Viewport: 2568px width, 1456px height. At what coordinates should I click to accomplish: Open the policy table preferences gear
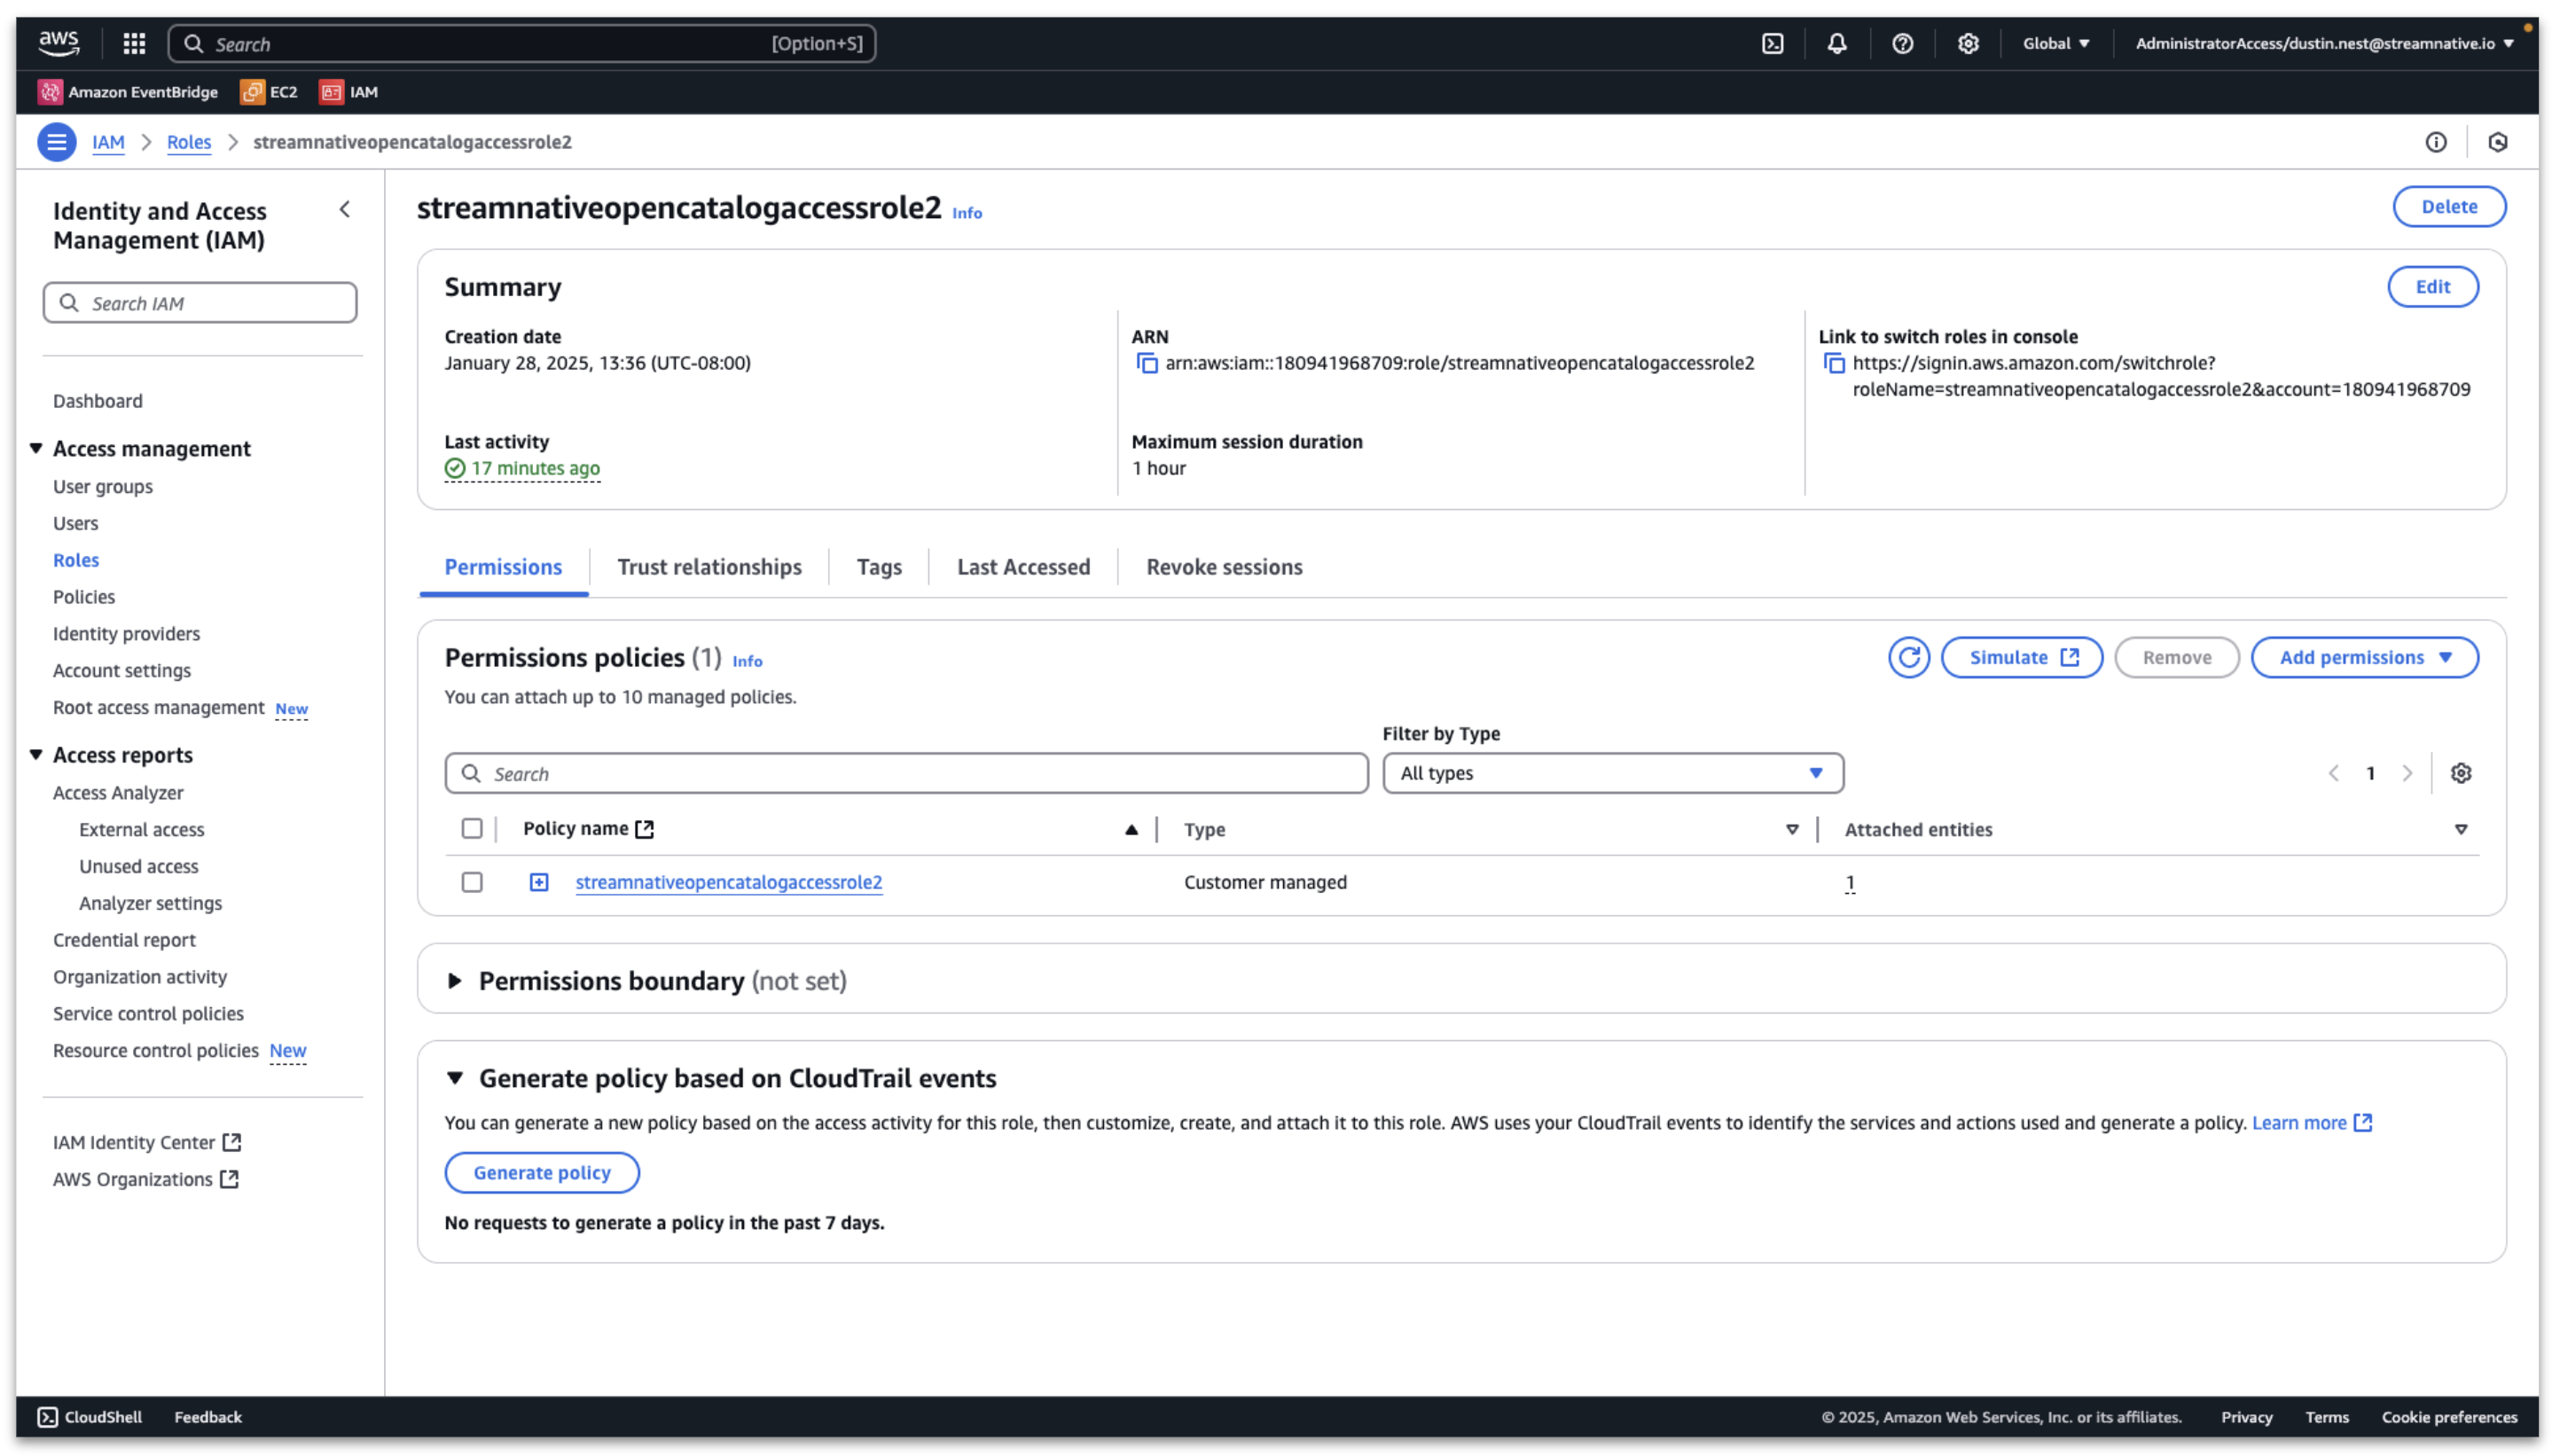pos(2461,774)
